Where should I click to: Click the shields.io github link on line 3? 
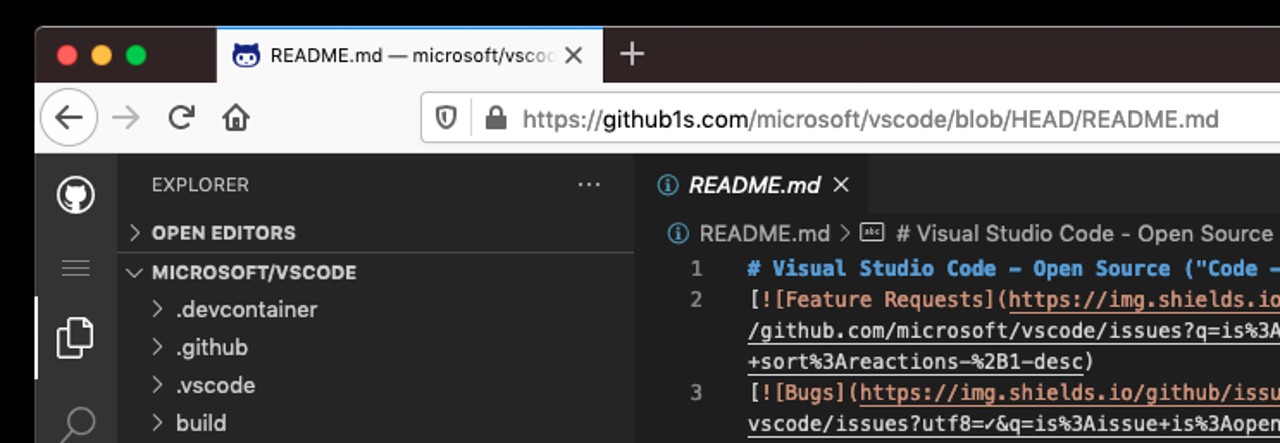pos(1070,393)
